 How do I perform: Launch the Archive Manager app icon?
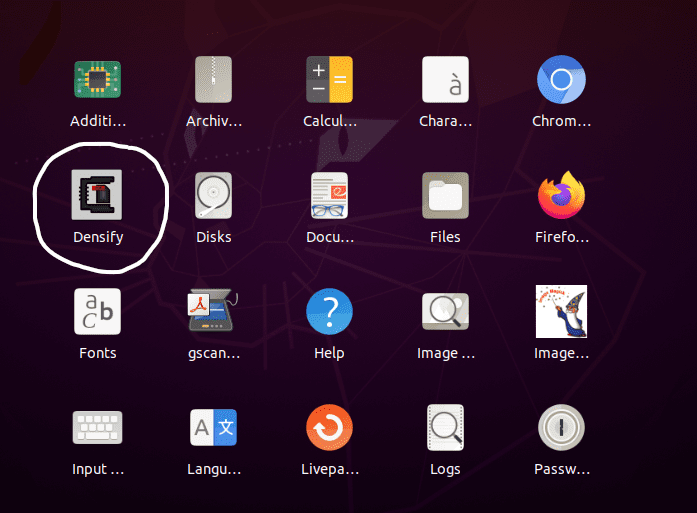(213, 80)
